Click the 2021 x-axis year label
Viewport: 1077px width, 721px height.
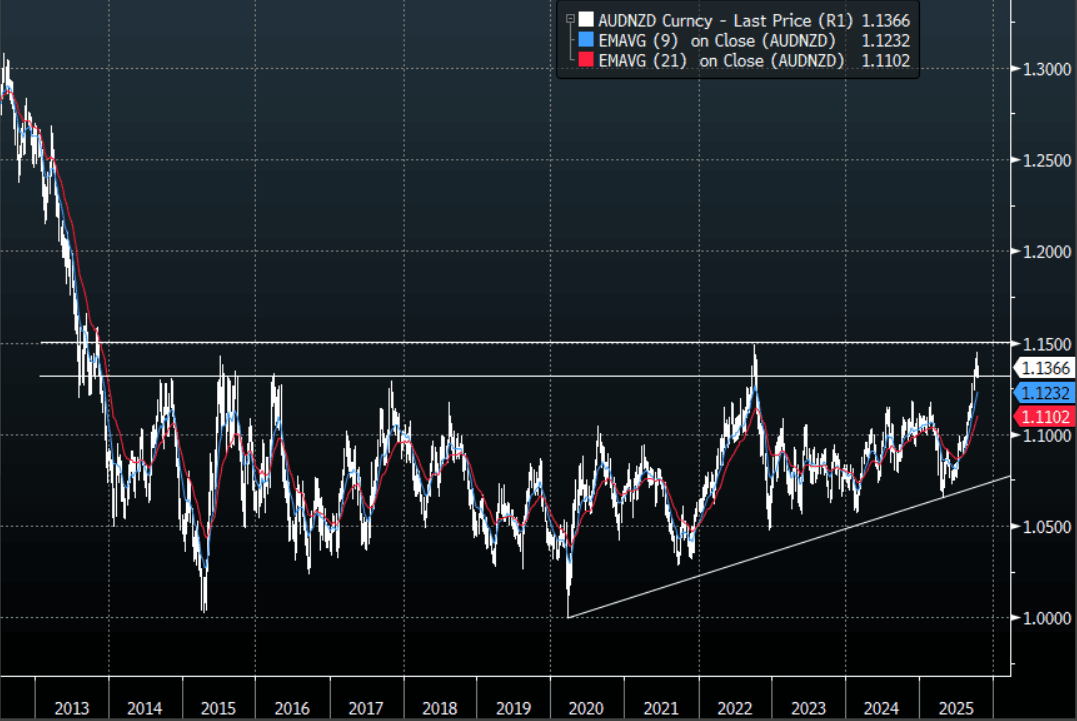click(661, 708)
